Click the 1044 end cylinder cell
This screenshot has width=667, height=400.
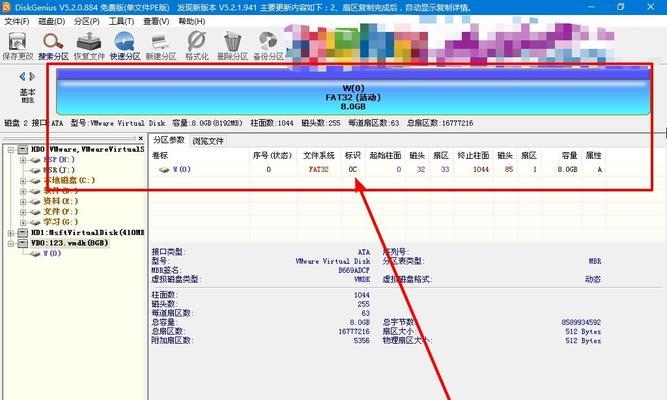(x=481, y=169)
